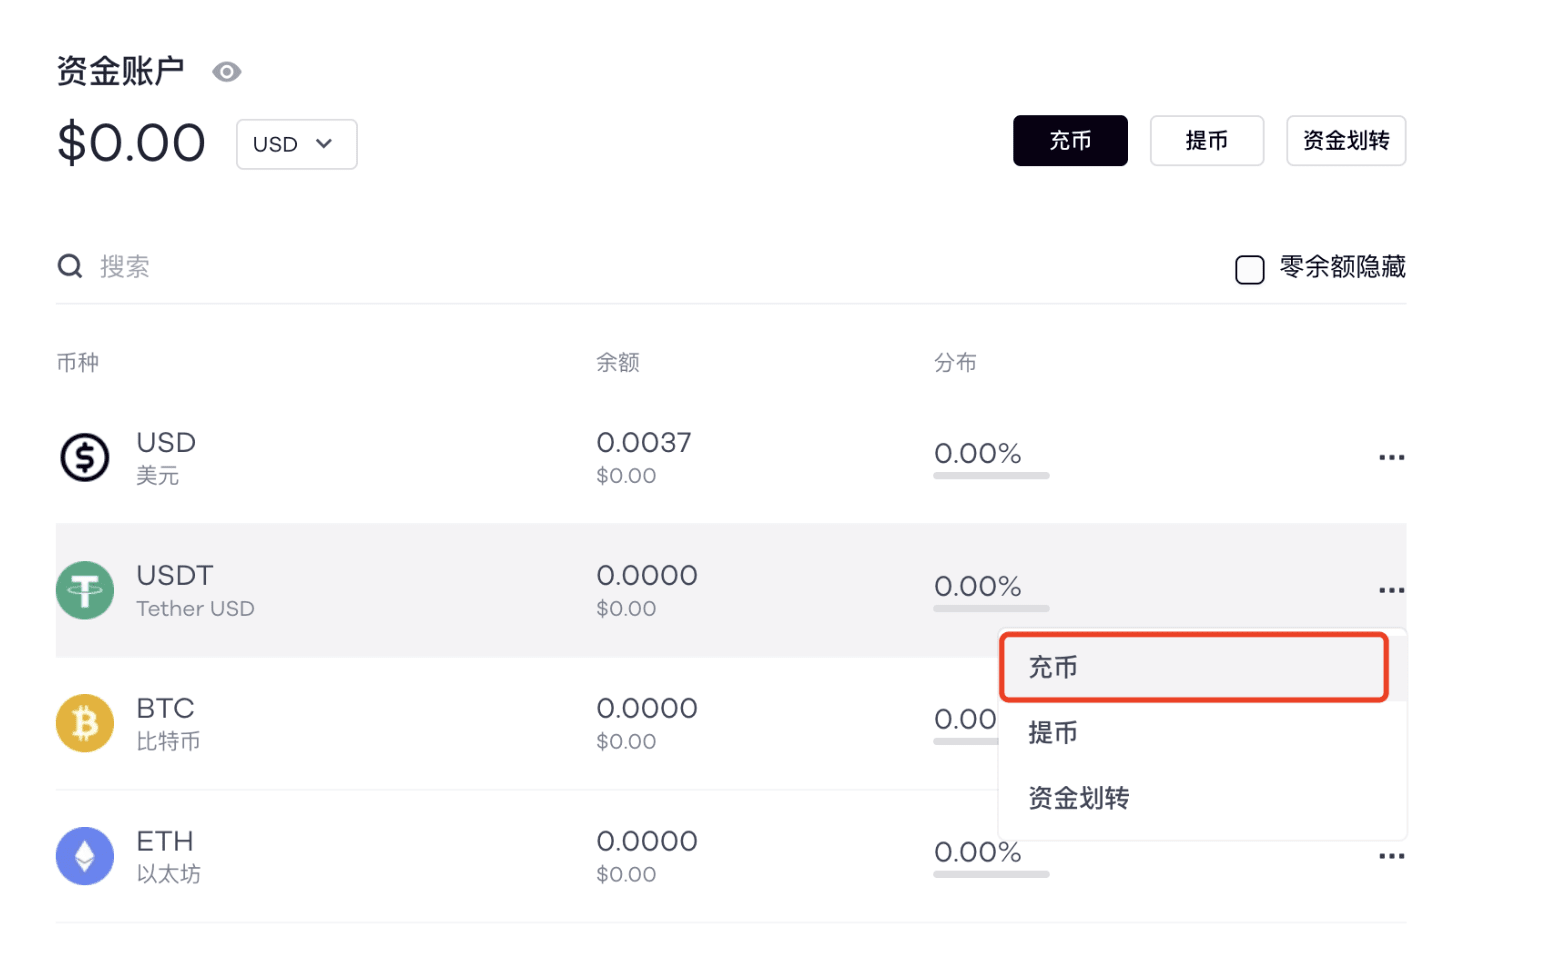Click the magnifier search icon

point(70,266)
